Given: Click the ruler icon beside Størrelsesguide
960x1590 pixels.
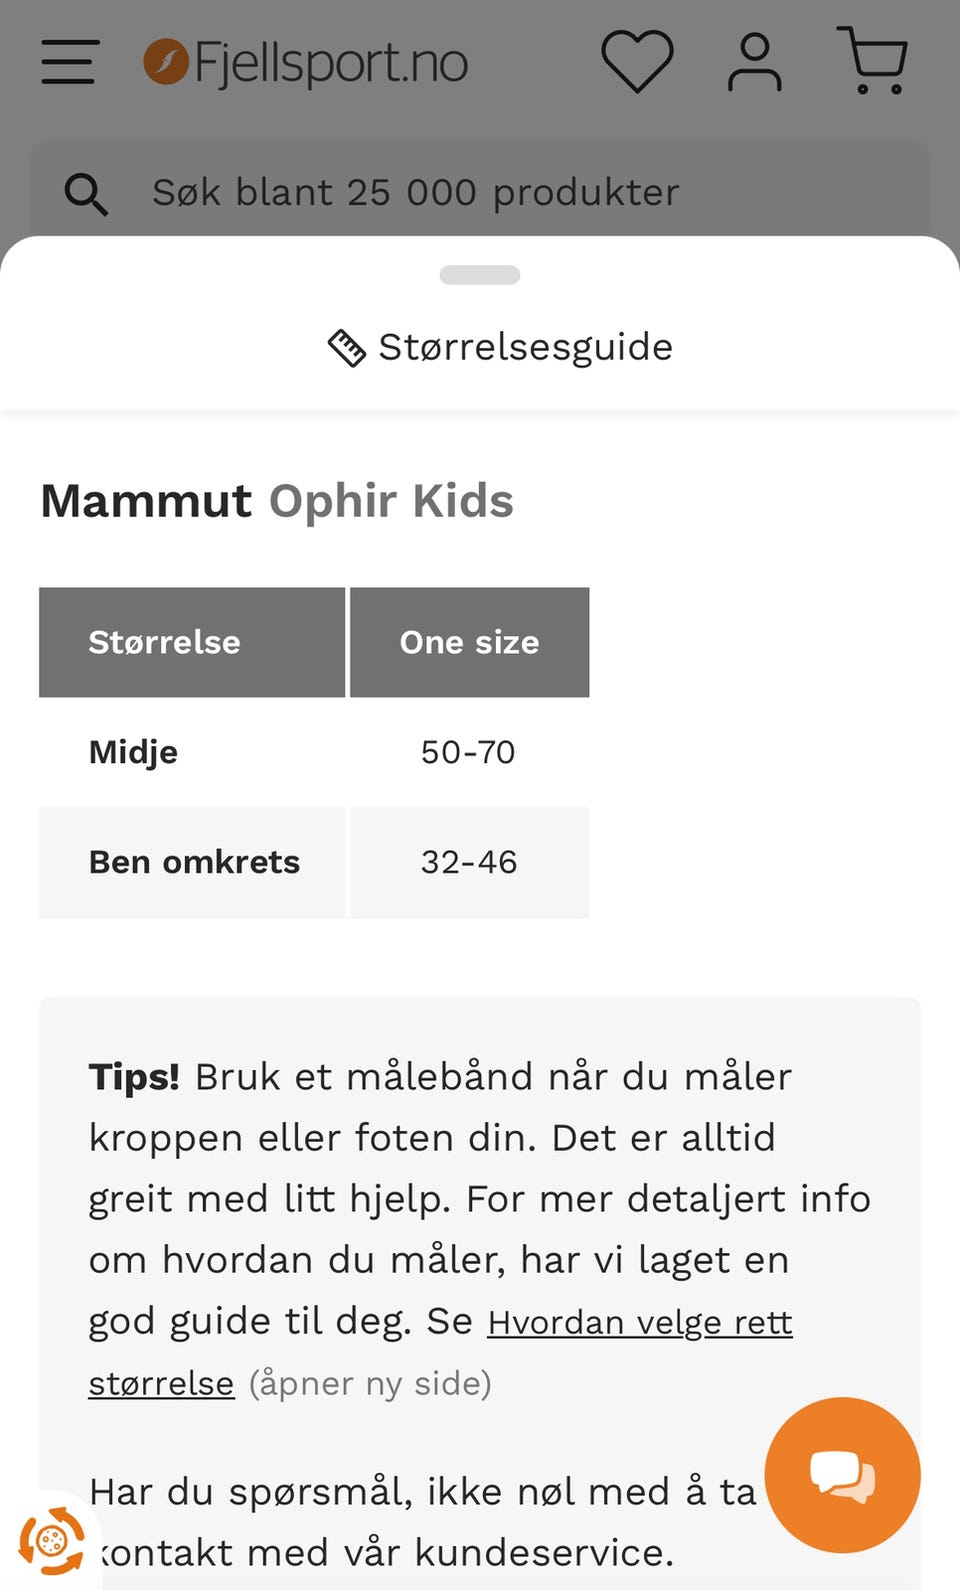Looking at the screenshot, I should point(347,348).
